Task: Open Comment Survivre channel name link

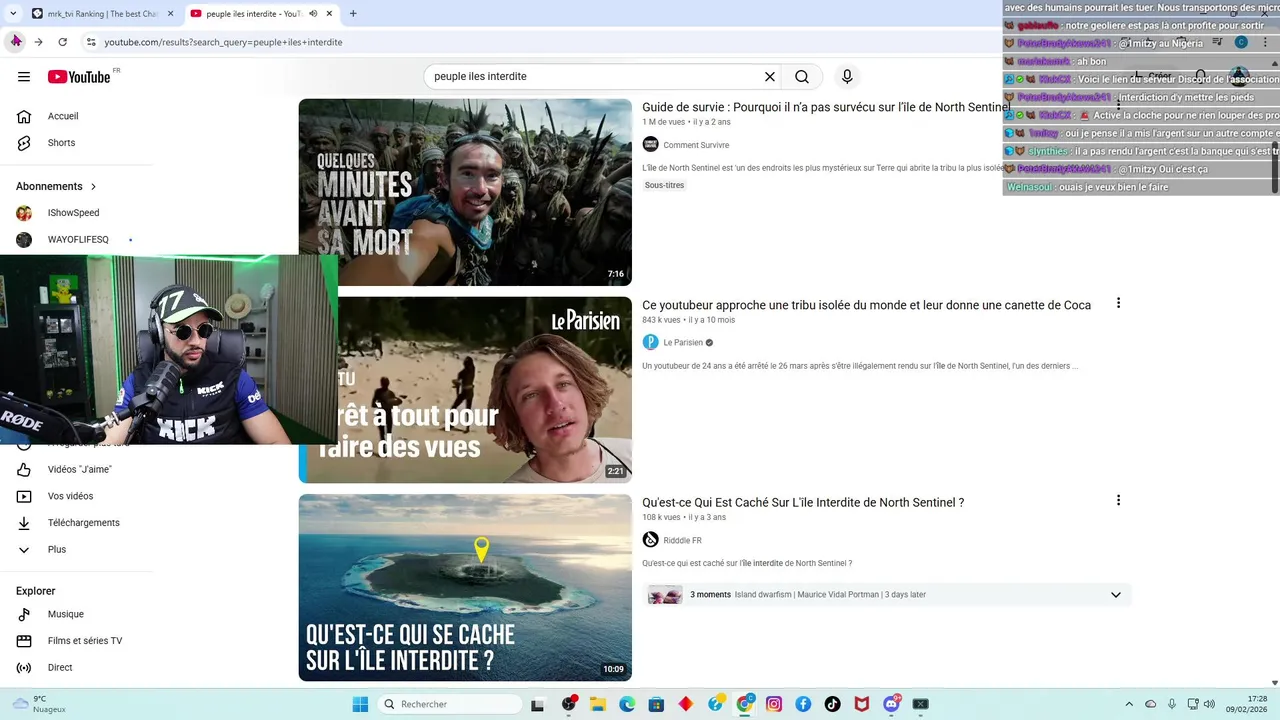Action: [696, 146]
